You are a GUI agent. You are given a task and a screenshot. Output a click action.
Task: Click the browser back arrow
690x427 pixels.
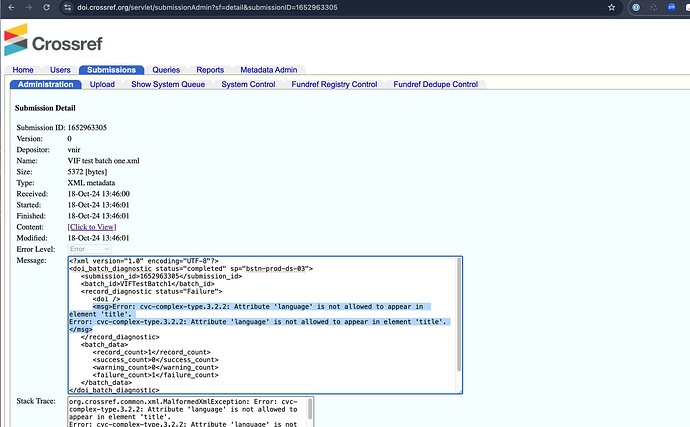pyautogui.click(x=11, y=7)
